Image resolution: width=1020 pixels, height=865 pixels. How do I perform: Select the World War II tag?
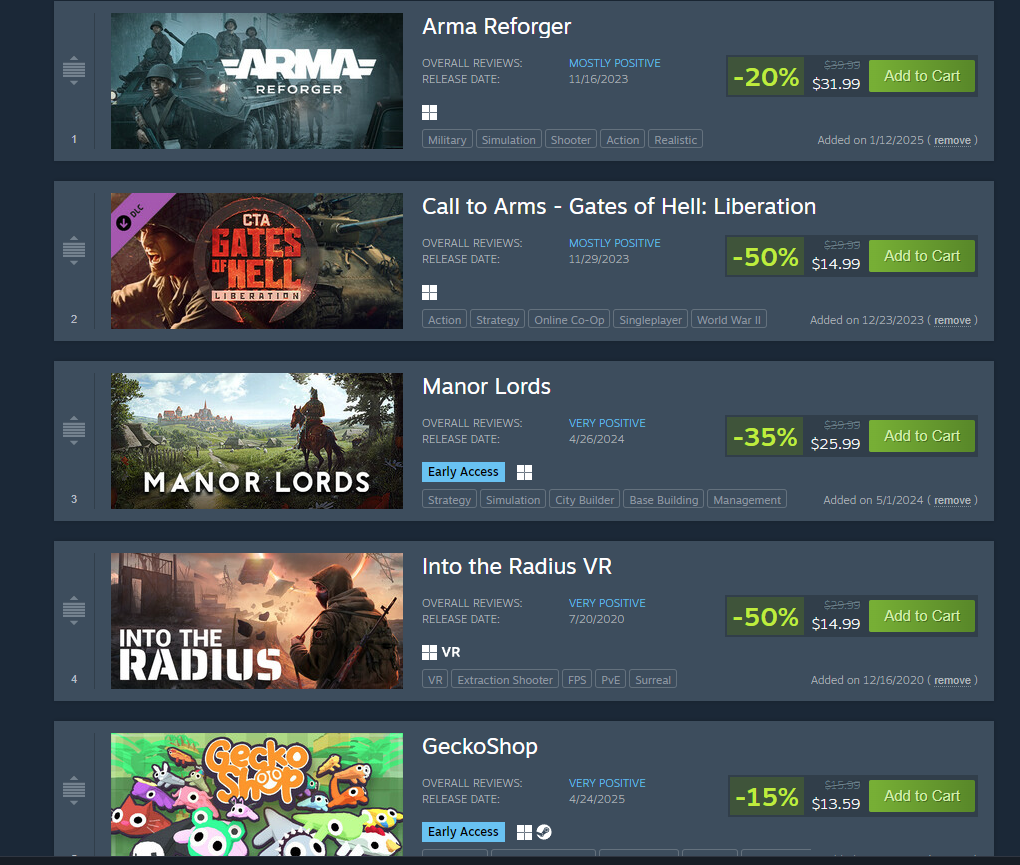pyautogui.click(x=729, y=320)
